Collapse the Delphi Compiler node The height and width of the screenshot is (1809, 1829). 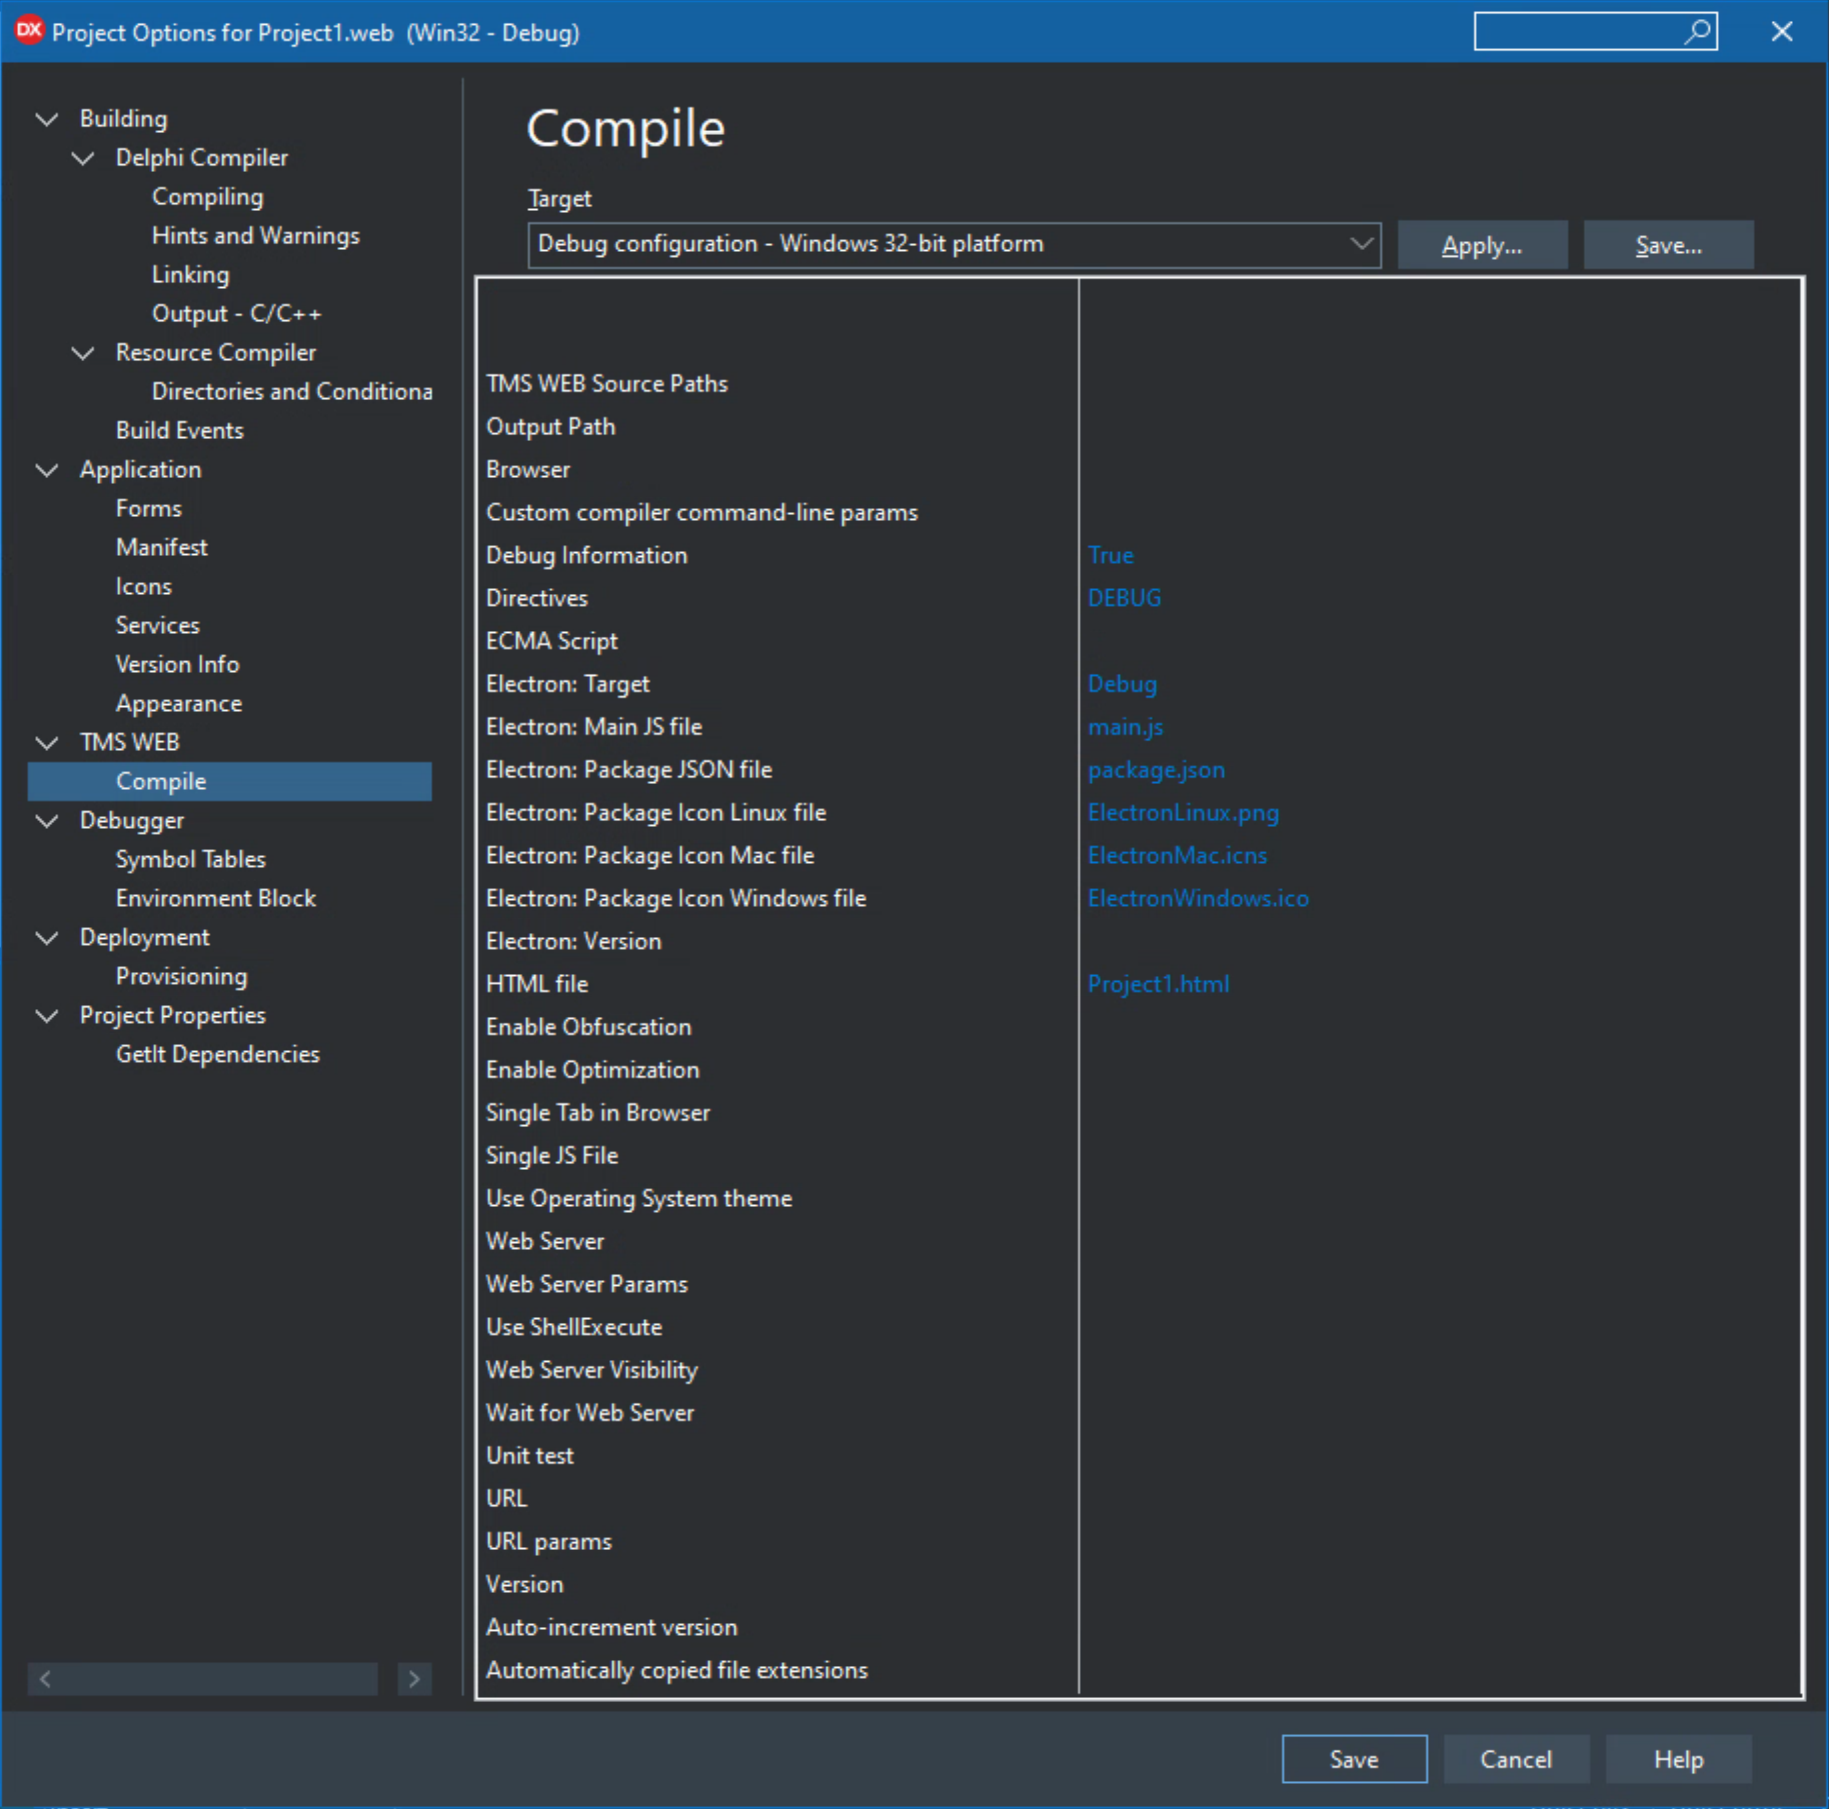[x=84, y=158]
